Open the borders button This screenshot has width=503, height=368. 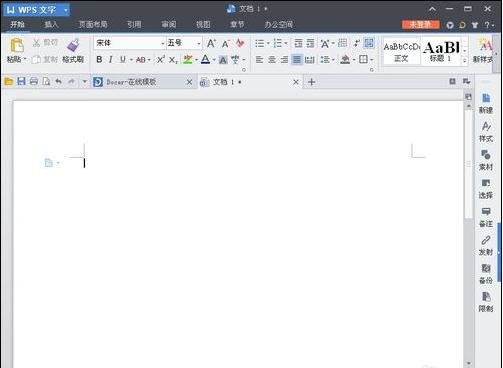[363, 60]
